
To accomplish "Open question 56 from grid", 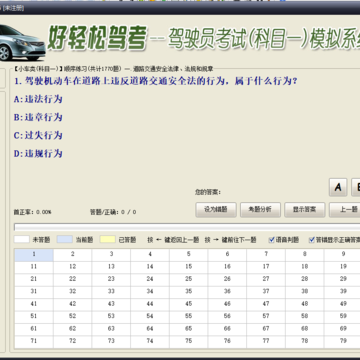I will [x=227, y=316].
